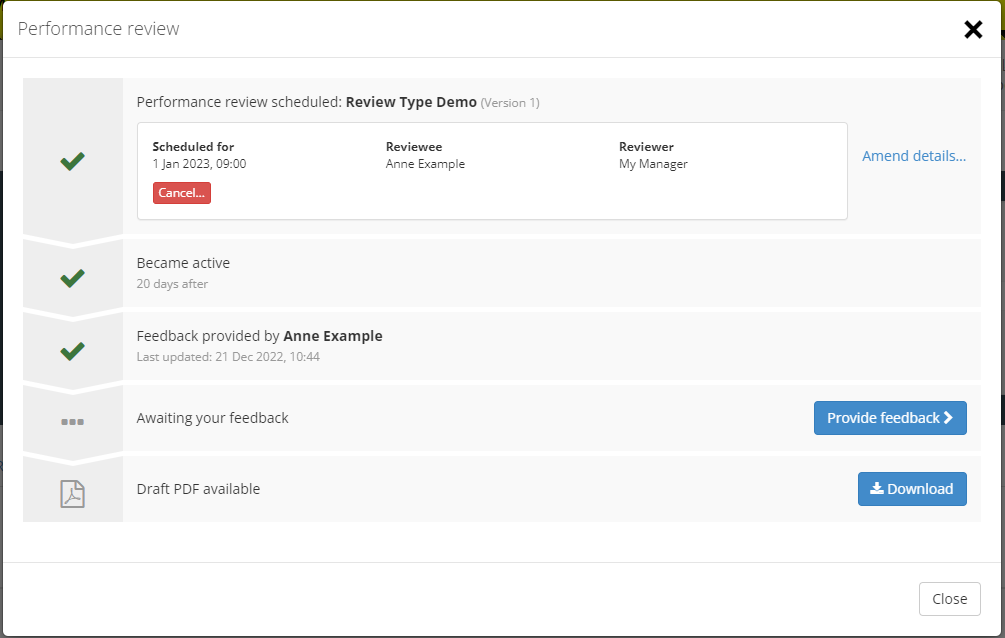Click the 20 days after text
The image size is (1005, 638).
click(x=172, y=284)
